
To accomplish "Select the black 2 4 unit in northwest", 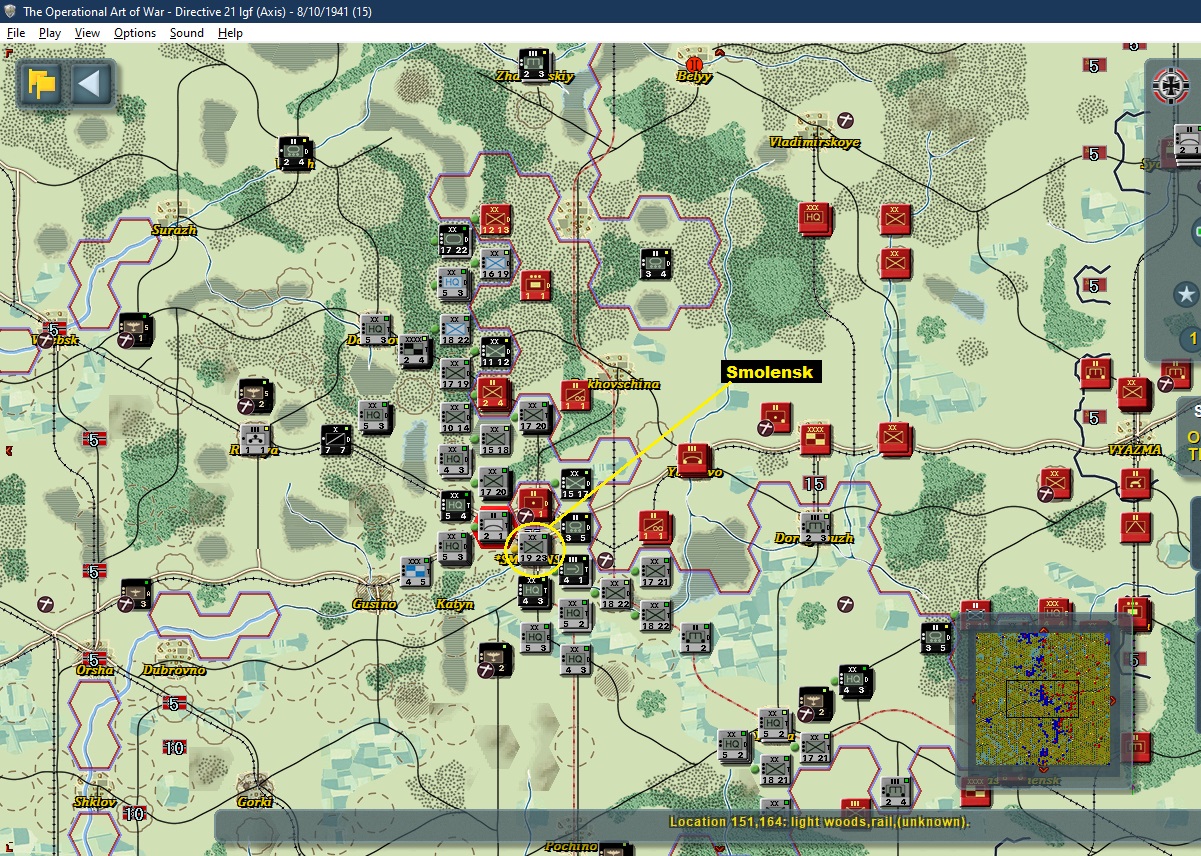I will 295,152.
